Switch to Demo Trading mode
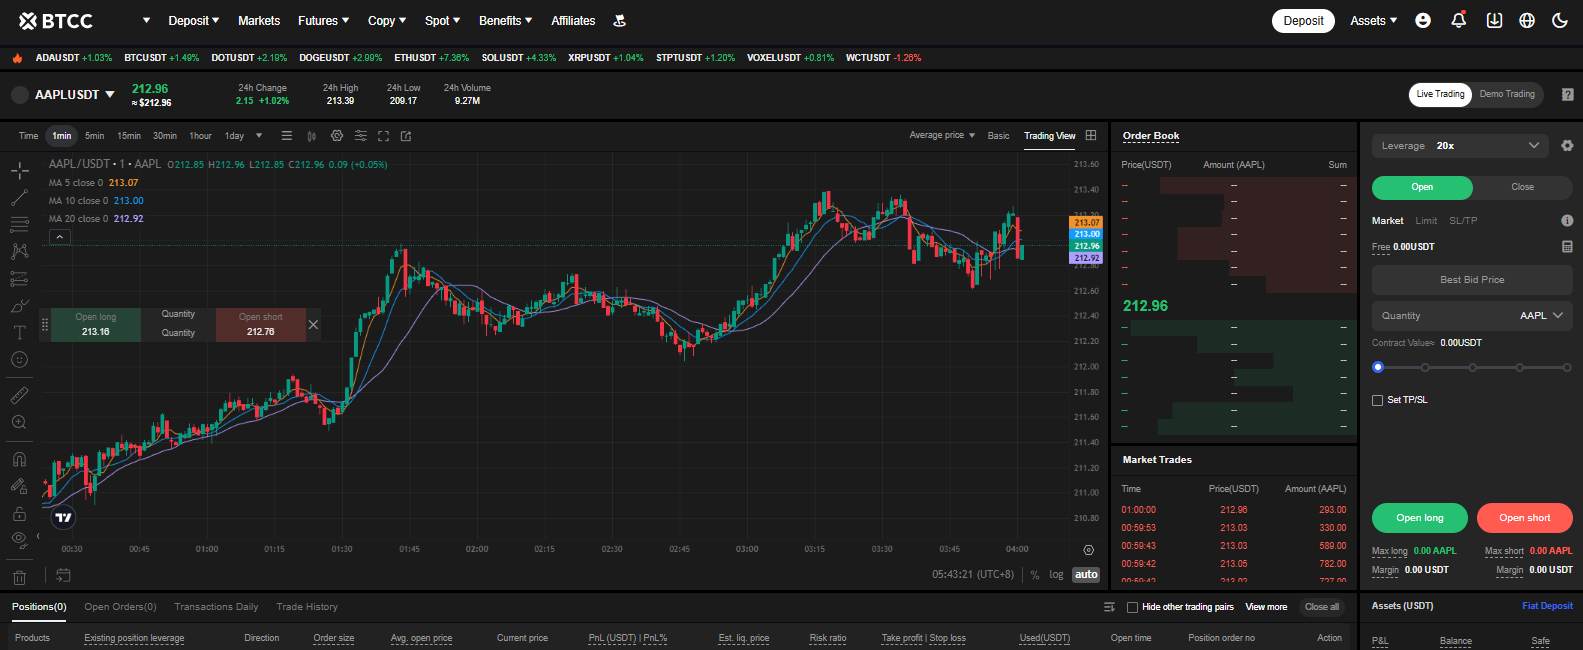 (x=1507, y=94)
